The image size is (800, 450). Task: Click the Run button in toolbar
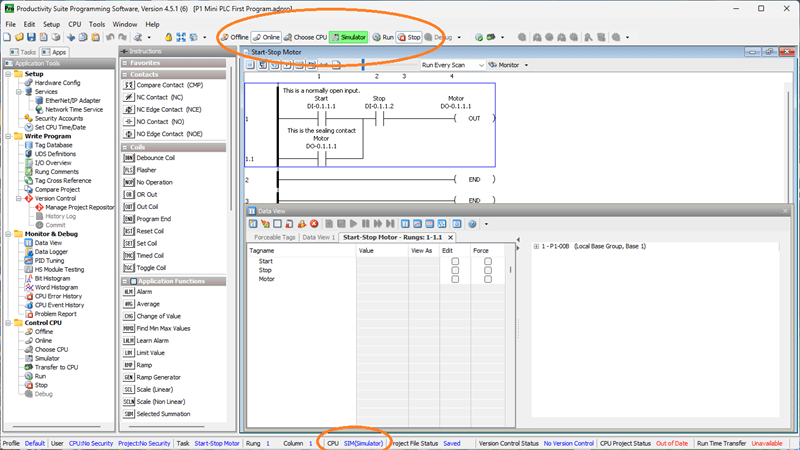pos(383,37)
